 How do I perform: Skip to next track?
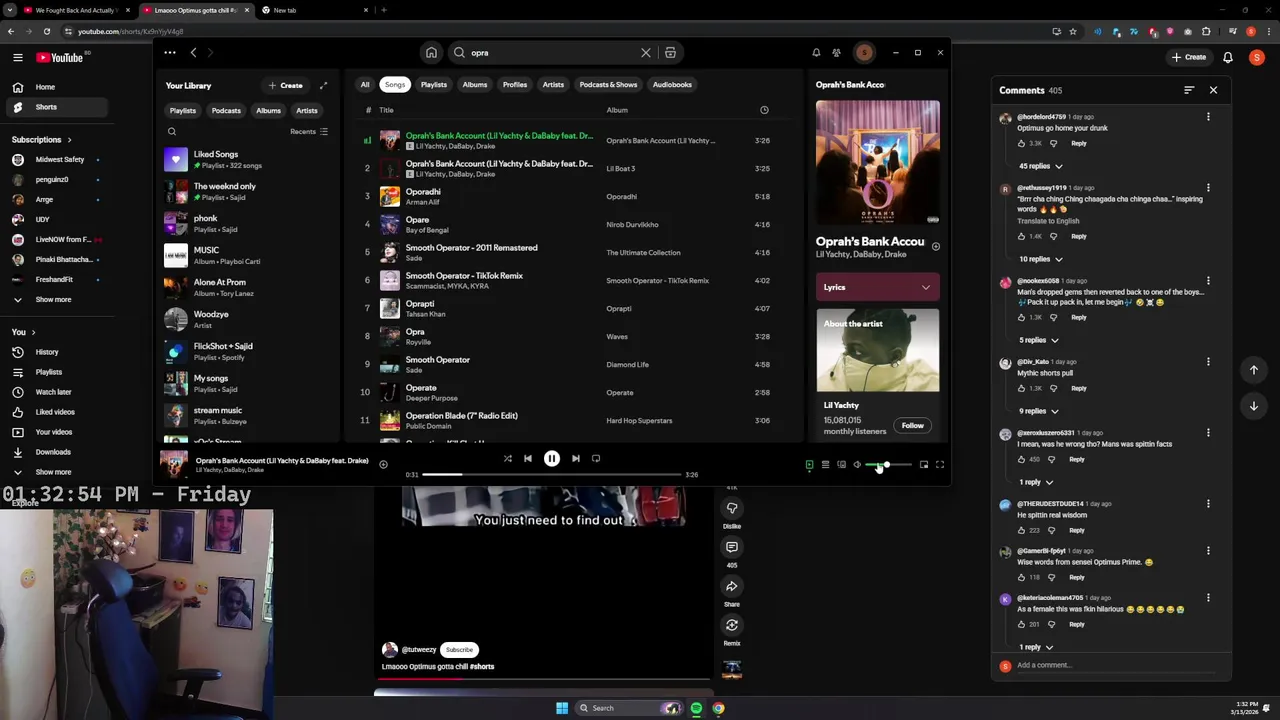575,459
